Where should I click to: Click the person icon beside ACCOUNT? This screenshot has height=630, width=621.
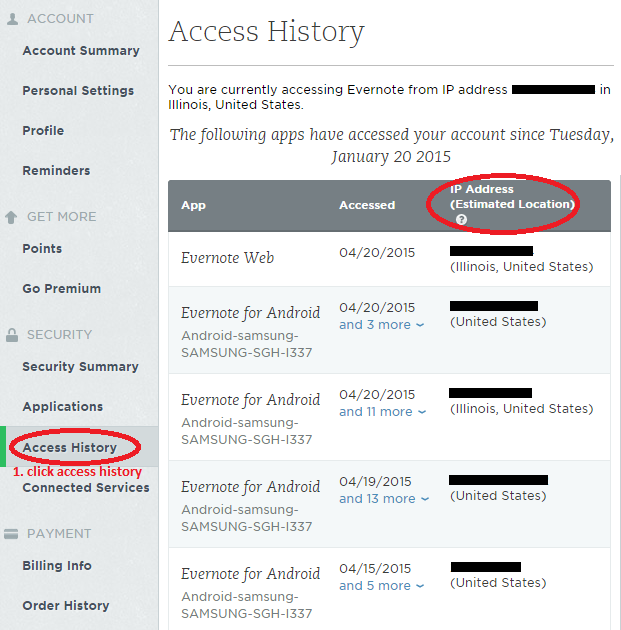click(12, 19)
